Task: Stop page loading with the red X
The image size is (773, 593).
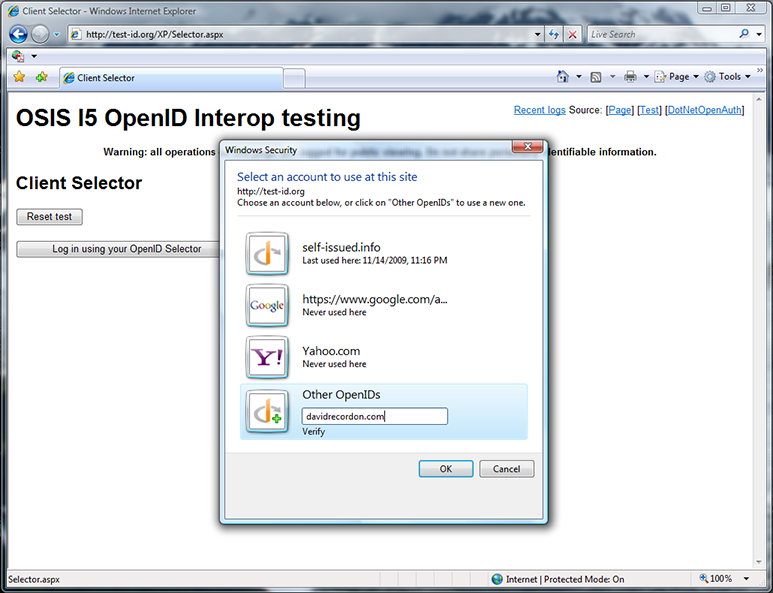Action: pyautogui.click(x=573, y=34)
